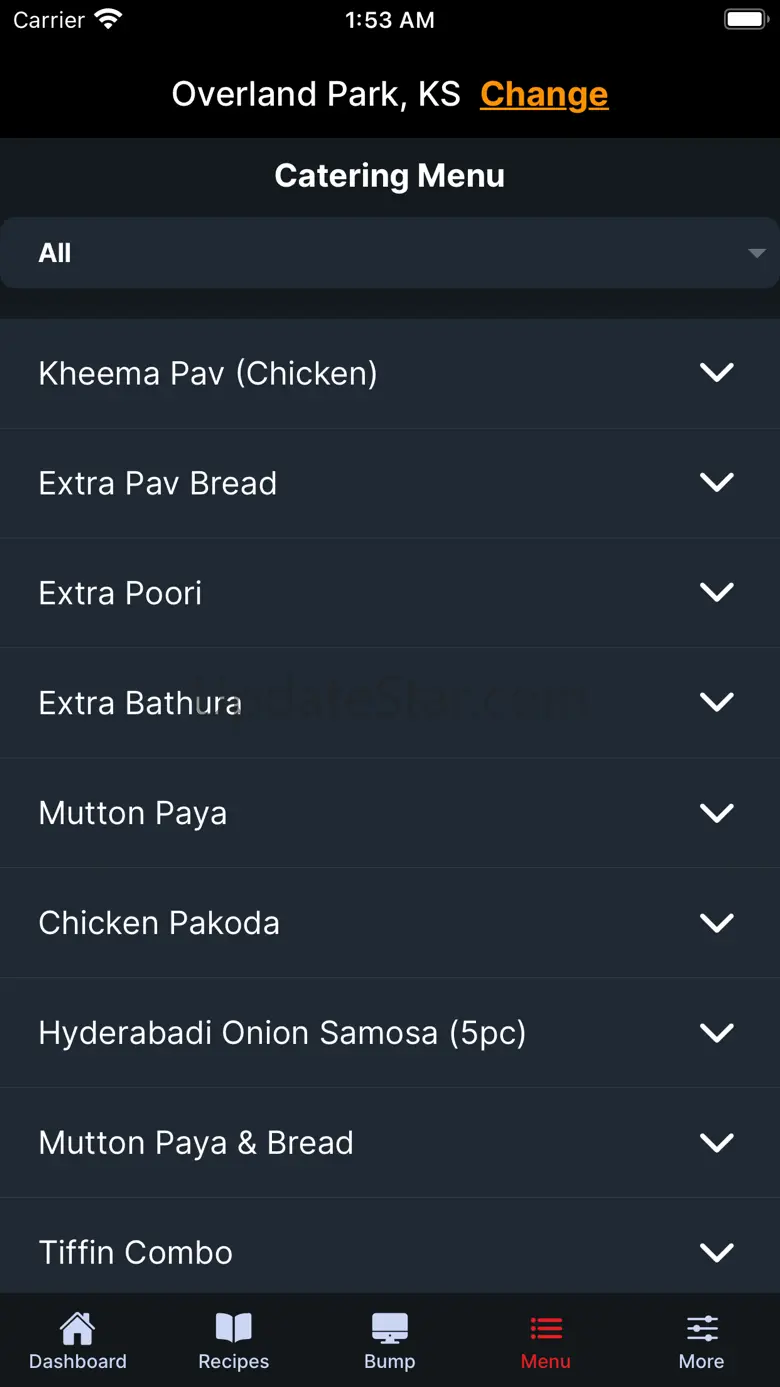The height and width of the screenshot is (1387, 780).
Task: Expand the Tiffin Combo chevron
Action: click(x=716, y=1252)
